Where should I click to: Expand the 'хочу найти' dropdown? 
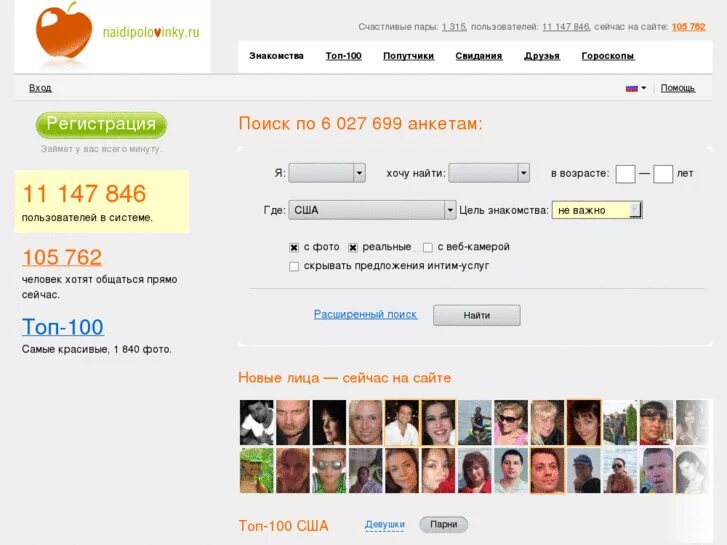click(x=489, y=173)
